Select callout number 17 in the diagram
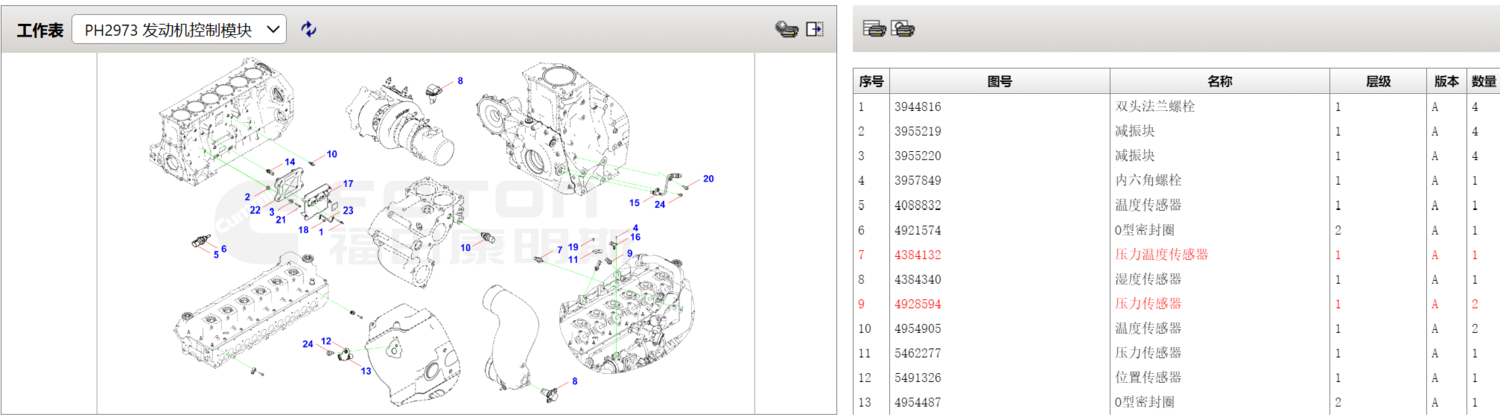This screenshot has width=1500, height=417. 348,184
